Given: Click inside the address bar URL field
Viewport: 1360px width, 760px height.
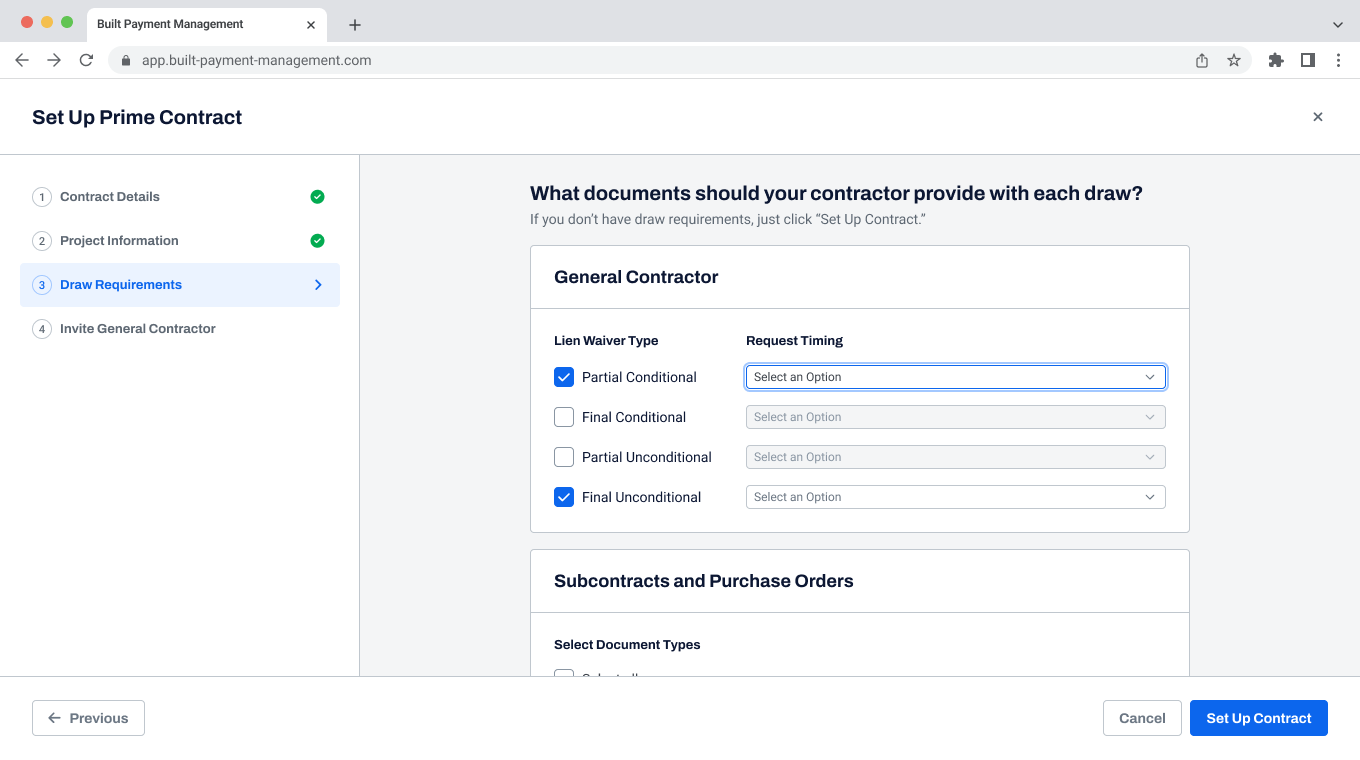Looking at the screenshot, I should (x=400, y=60).
